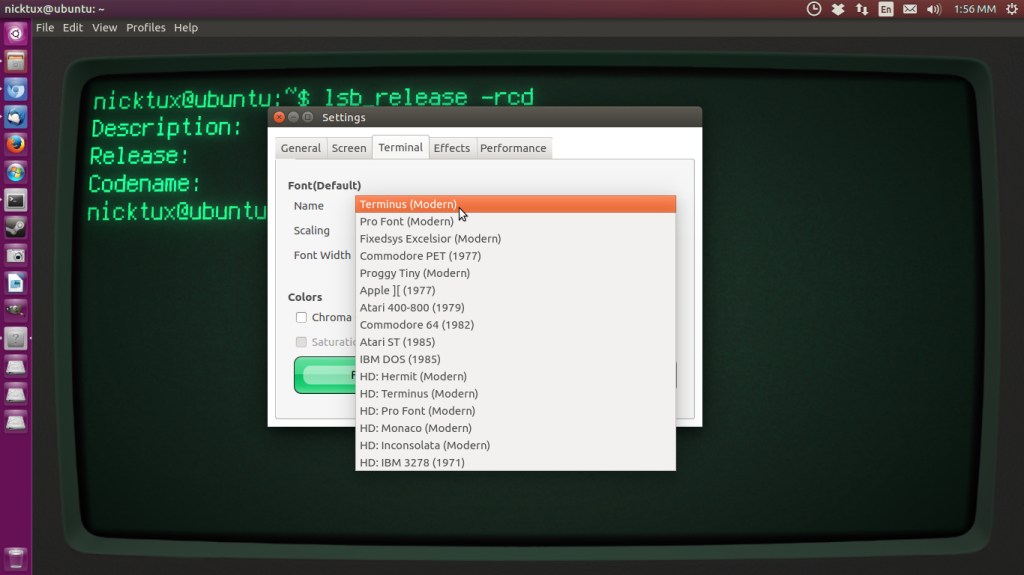Image resolution: width=1024 pixels, height=575 pixels.
Task: Switch to the Screen tab
Action: (349, 148)
